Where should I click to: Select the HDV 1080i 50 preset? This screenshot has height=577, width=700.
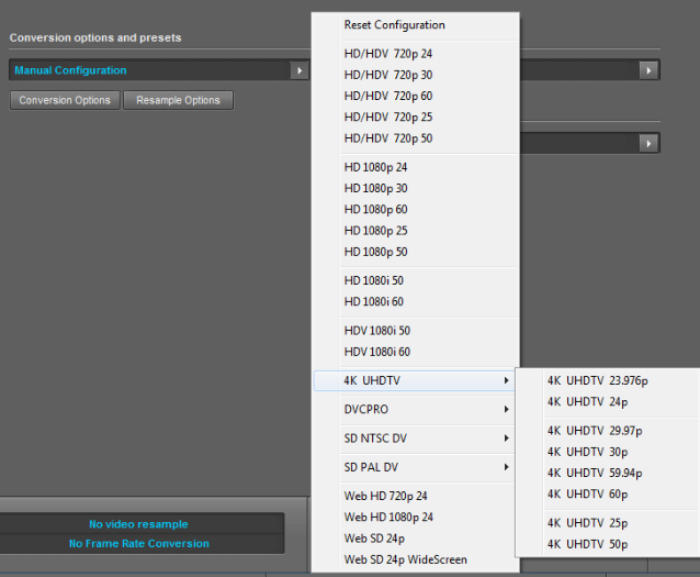click(377, 331)
